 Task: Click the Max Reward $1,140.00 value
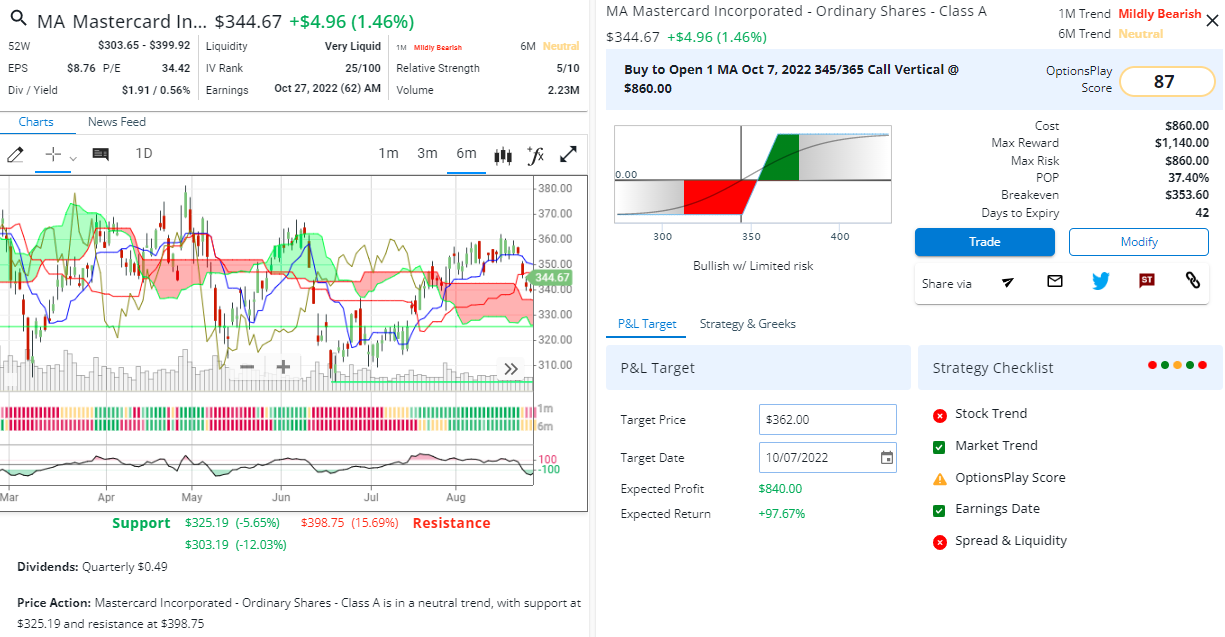pyautogui.click(x=1181, y=143)
